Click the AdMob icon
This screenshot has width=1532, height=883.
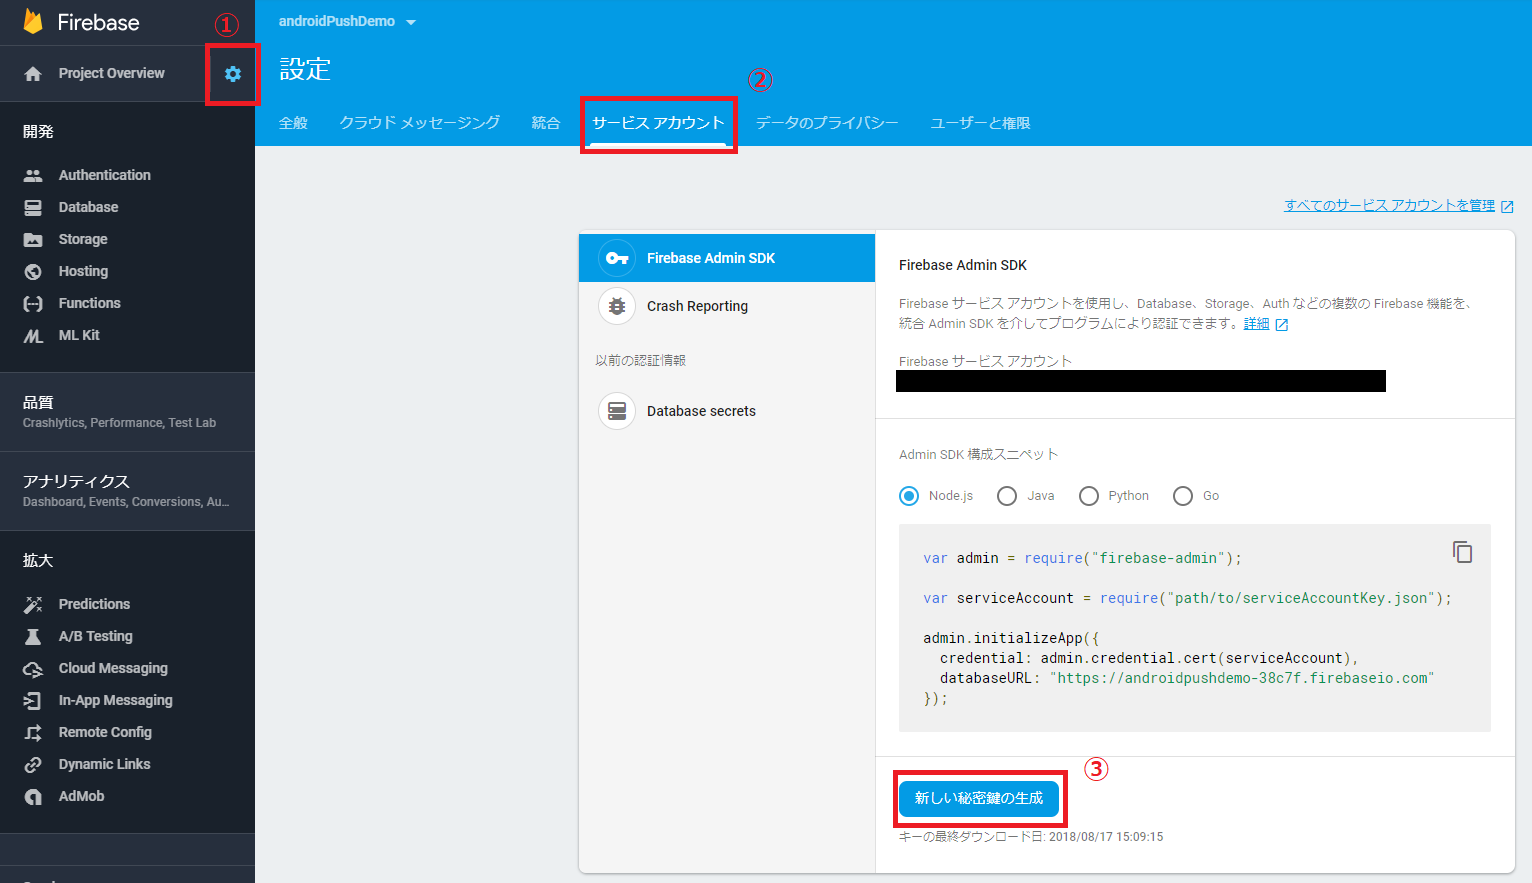(x=33, y=796)
